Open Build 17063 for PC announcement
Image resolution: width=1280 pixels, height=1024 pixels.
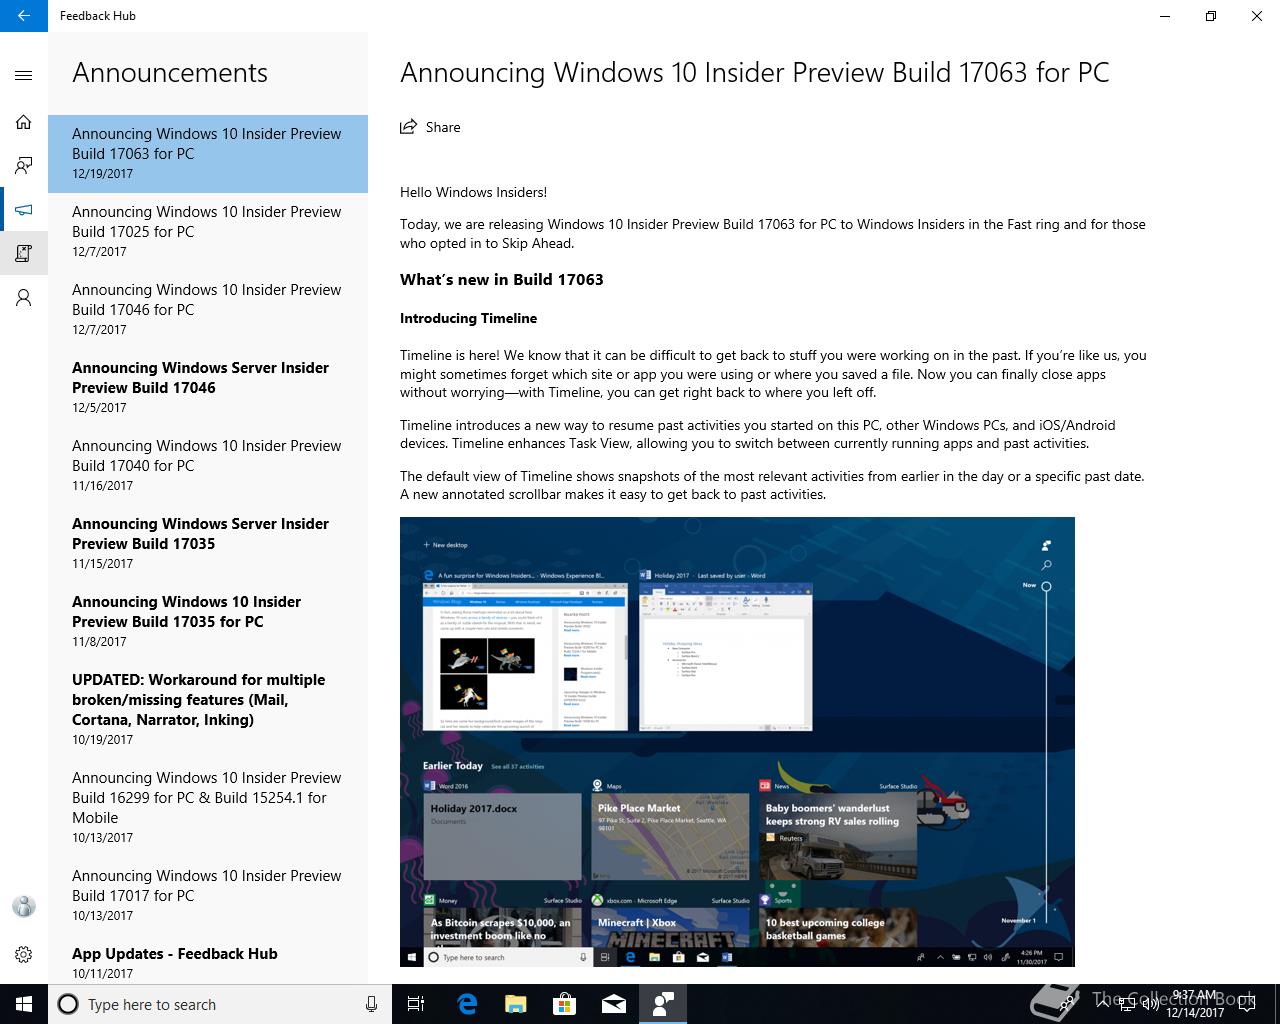pyautogui.click(x=208, y=153)
